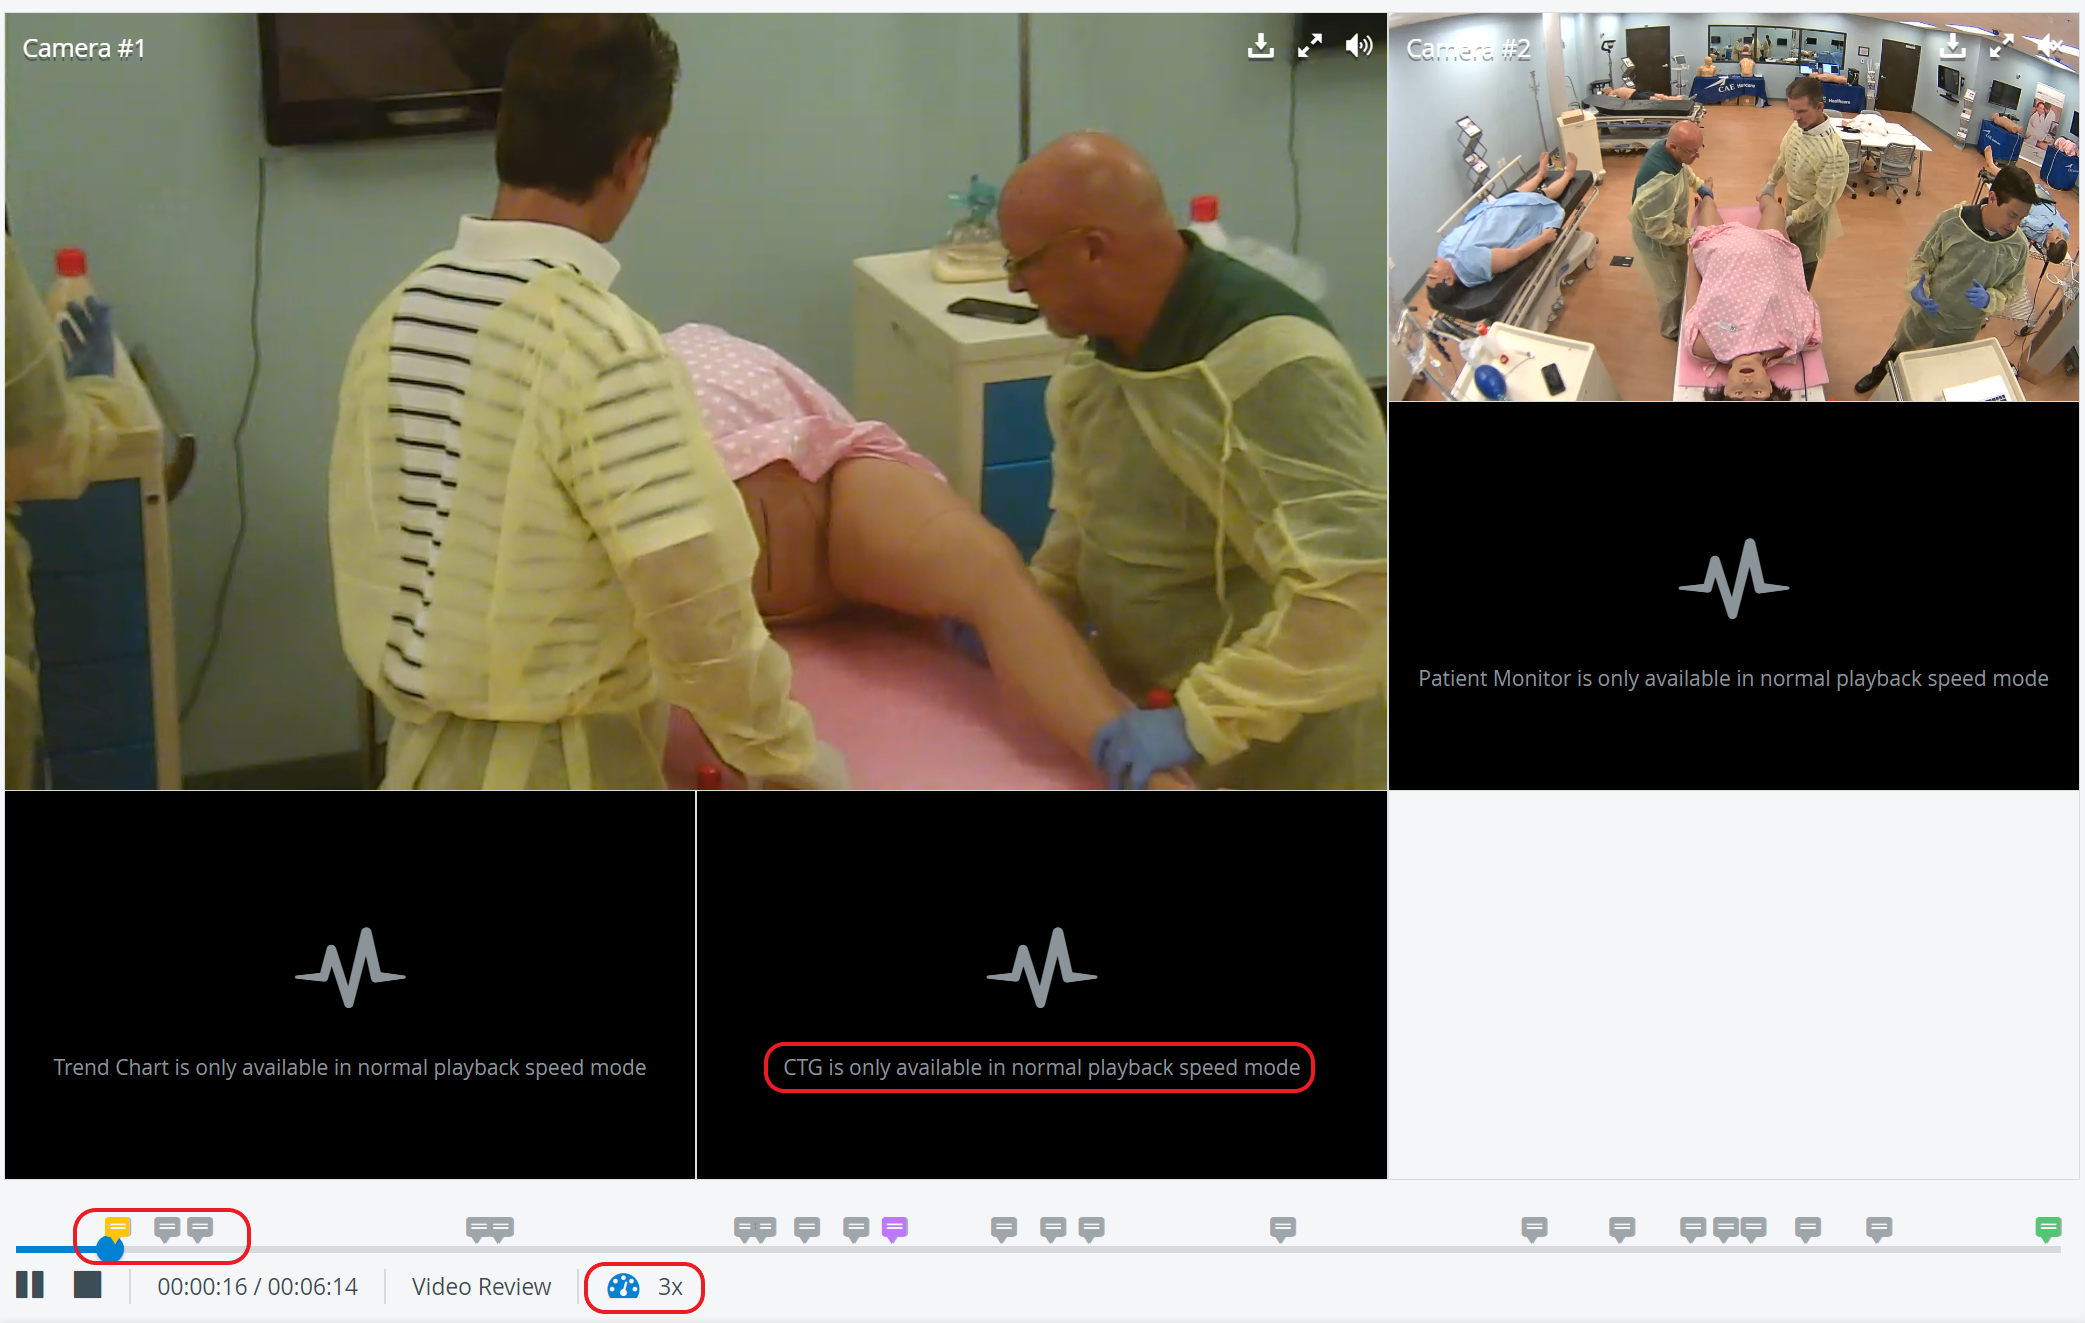Expand Camera #2 to fullscreen
This screenshot has width=2085, height=1323.
2001,46
